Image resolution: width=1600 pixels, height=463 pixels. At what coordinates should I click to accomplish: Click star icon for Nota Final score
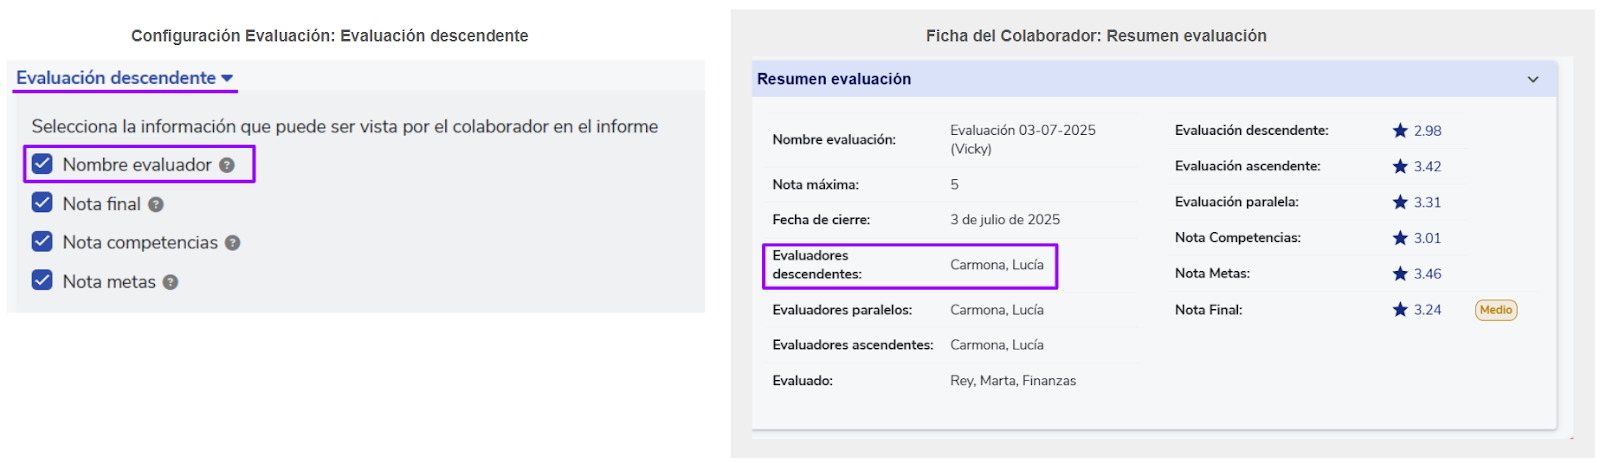coord(1400,309)
